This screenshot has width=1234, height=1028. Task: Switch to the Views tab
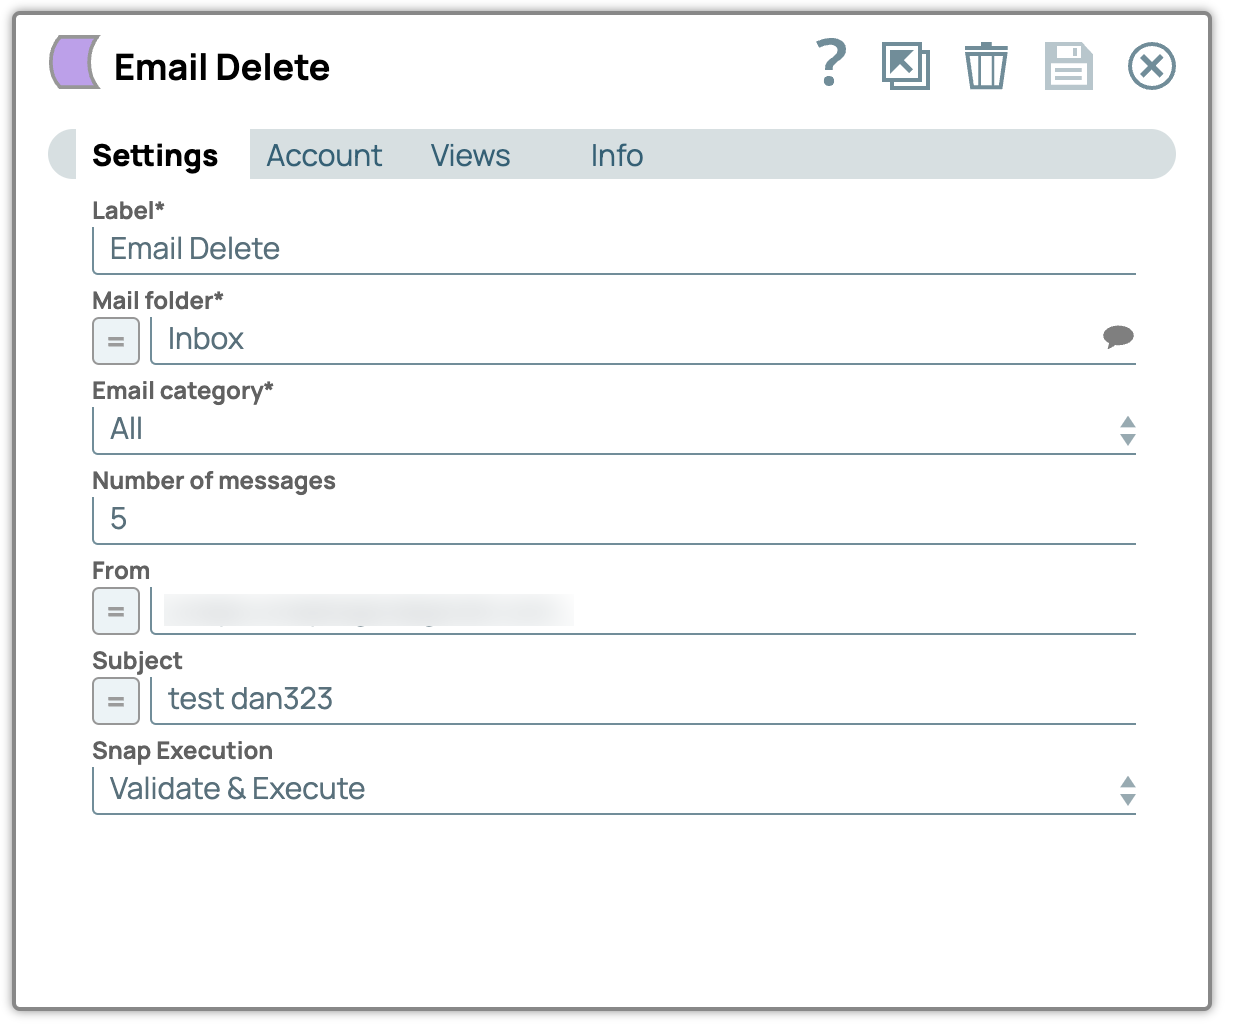click(x=470, y=156)
